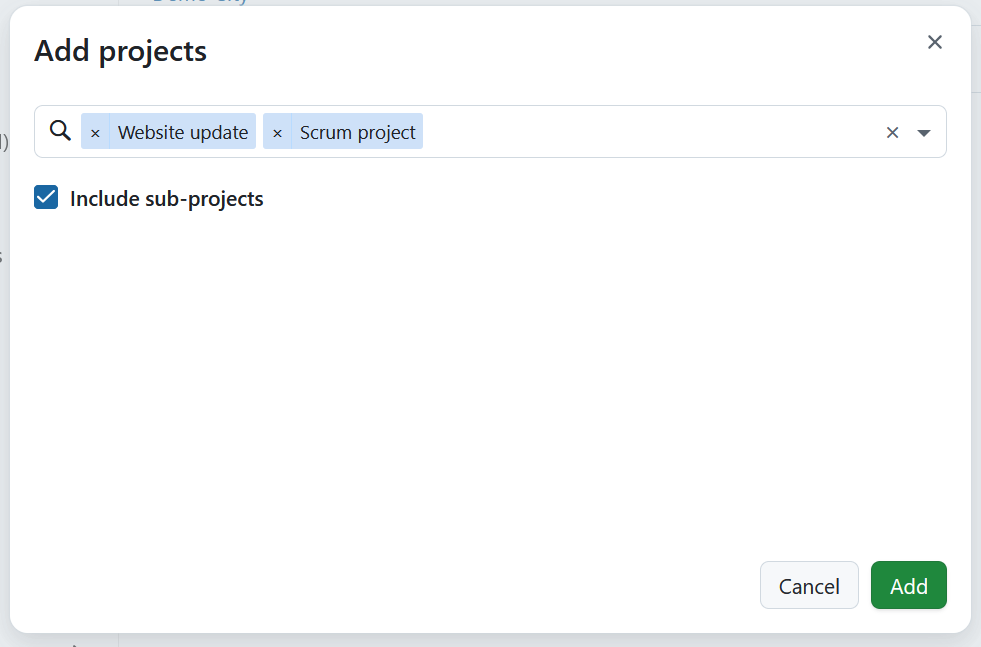The image size is (981, 647).
Task: Dismiss the dialog using Cancel
Action: [809, 585]
